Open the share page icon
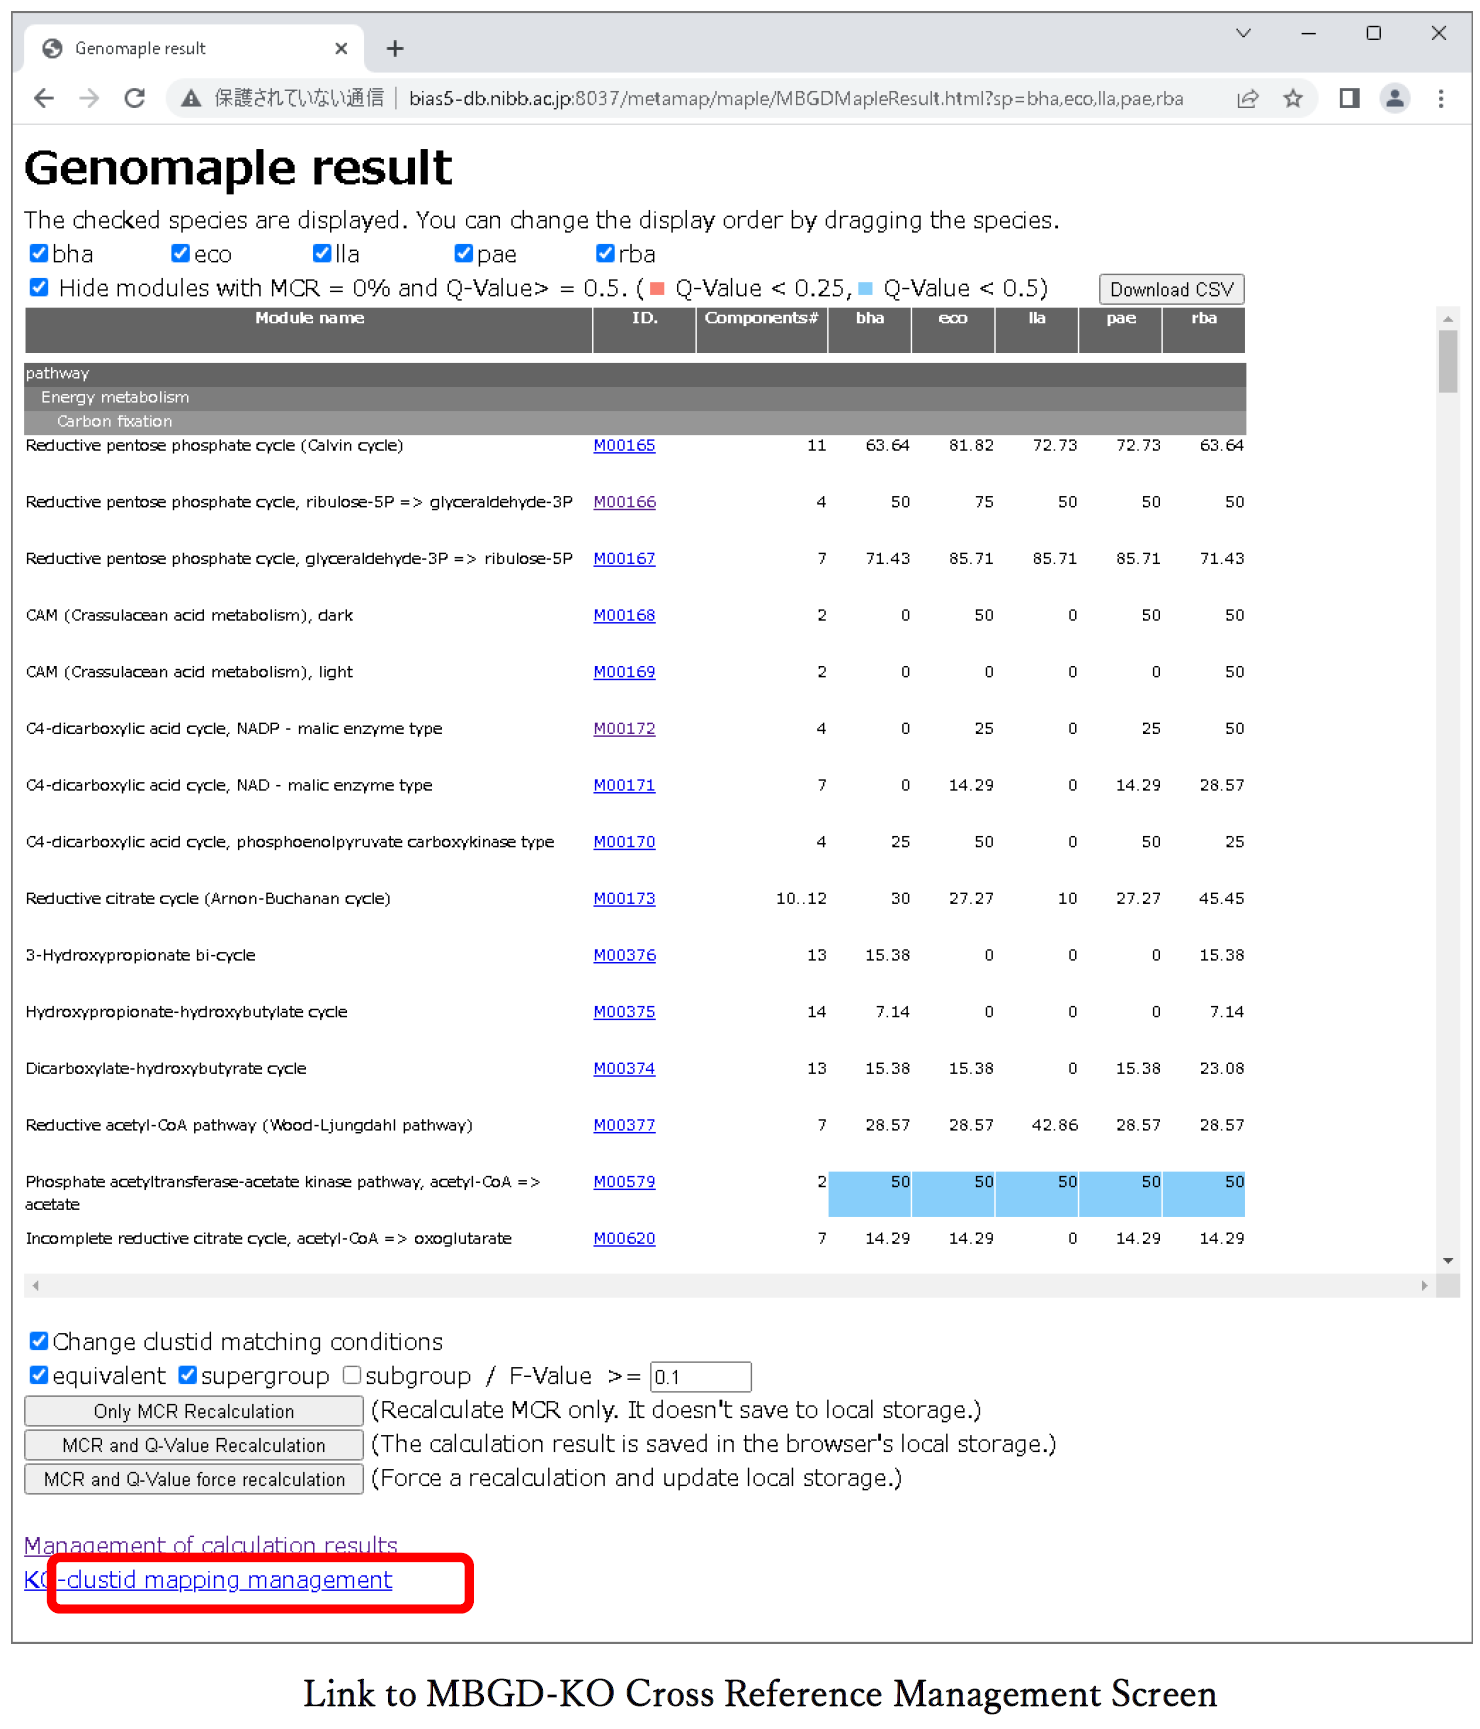Screen dimensions: 1480x1729 click(x=1247, y=98)
